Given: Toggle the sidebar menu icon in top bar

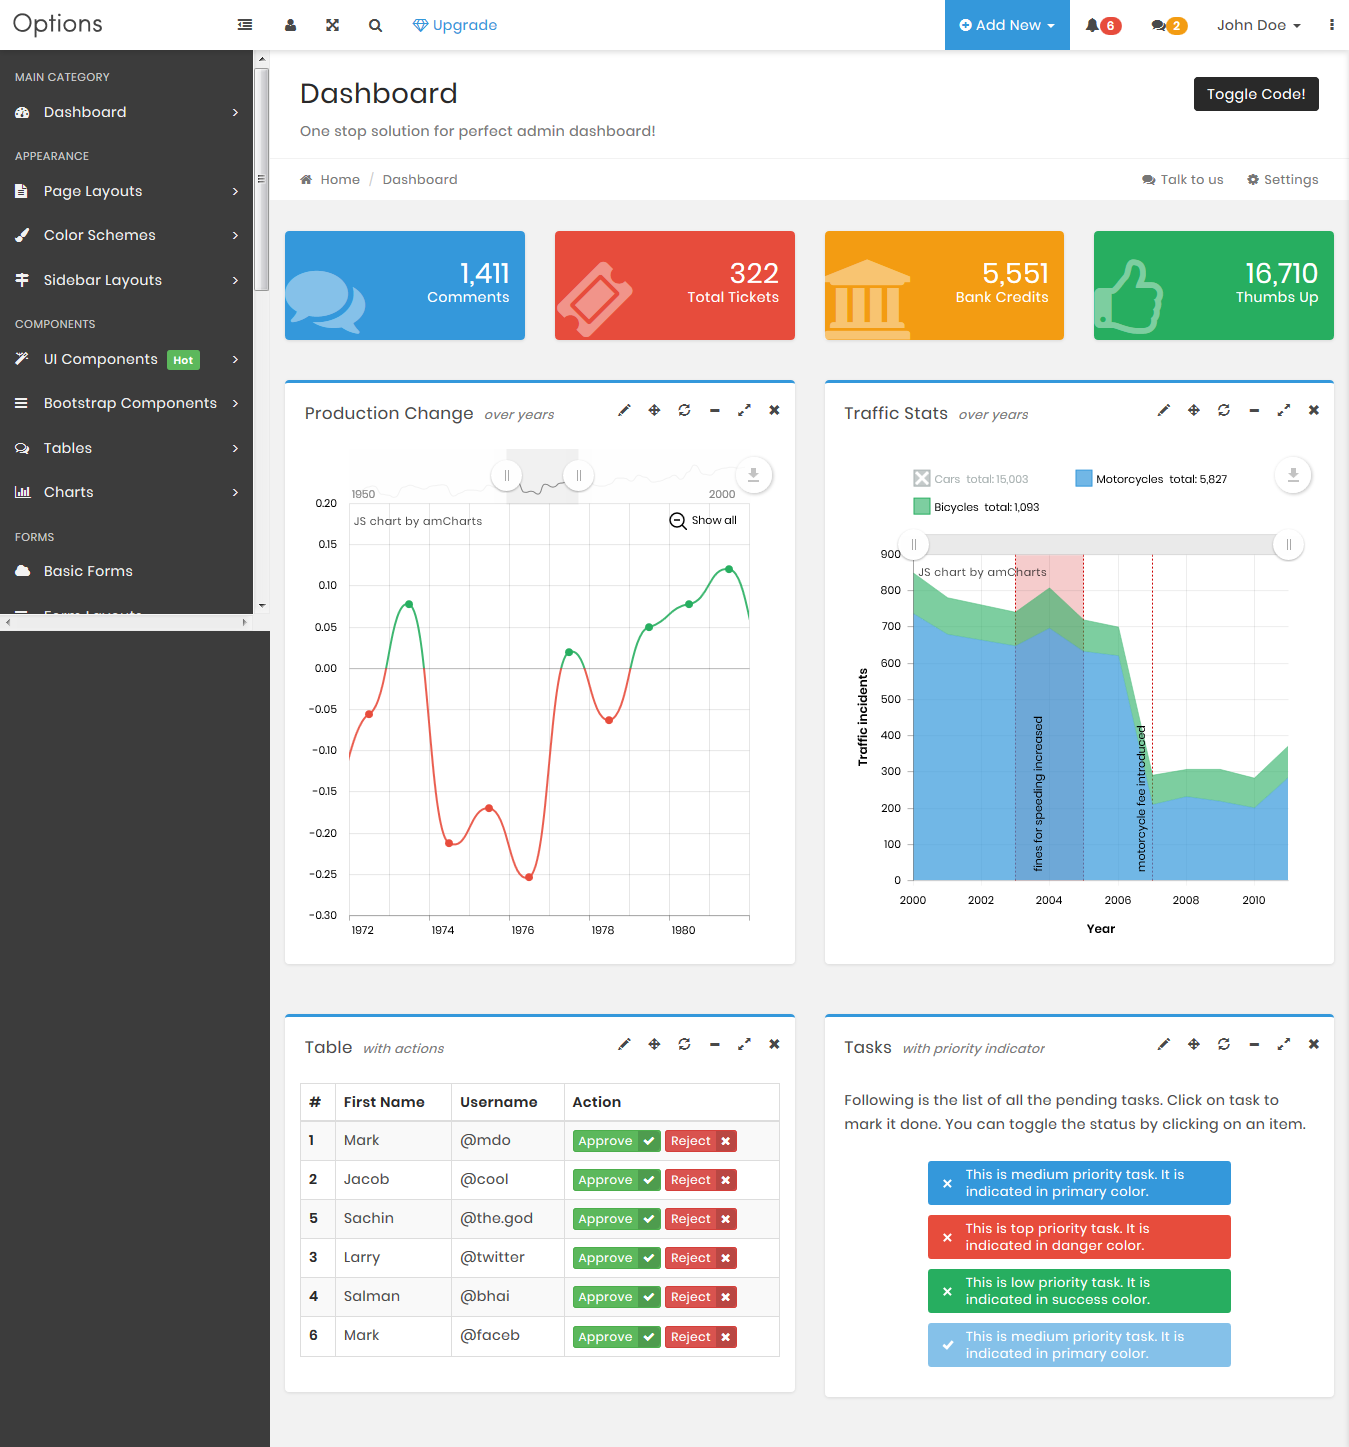Looking at the screenshot, I should click(245, 25).
